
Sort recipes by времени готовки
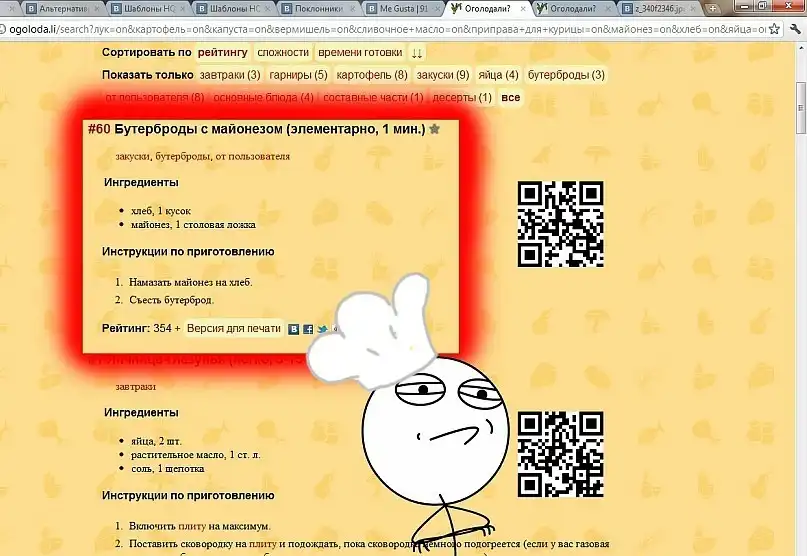coord(360,52)
